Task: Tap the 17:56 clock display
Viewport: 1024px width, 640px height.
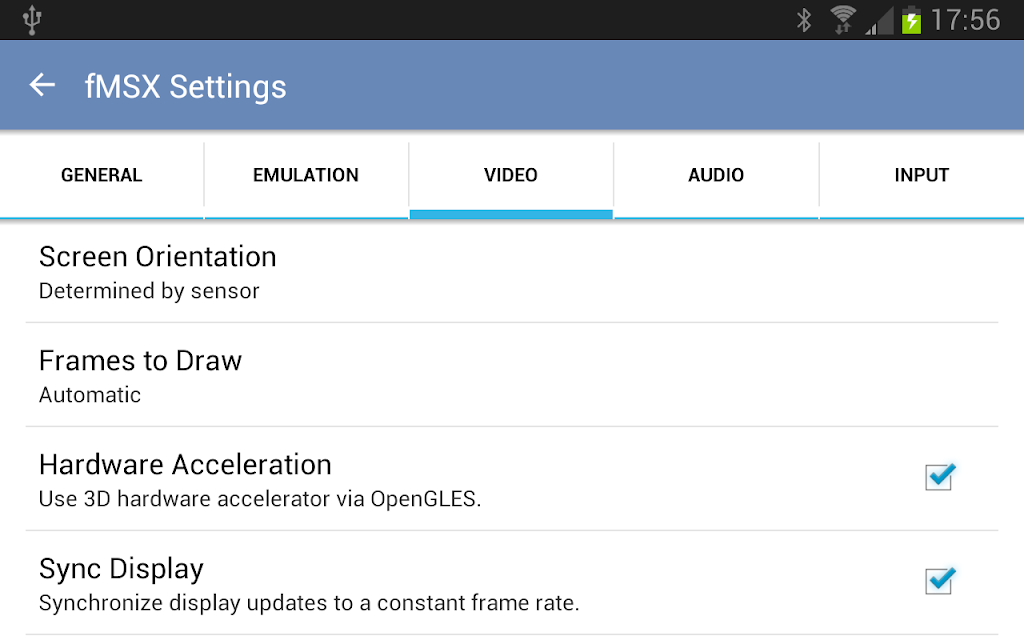Action: 965,20
